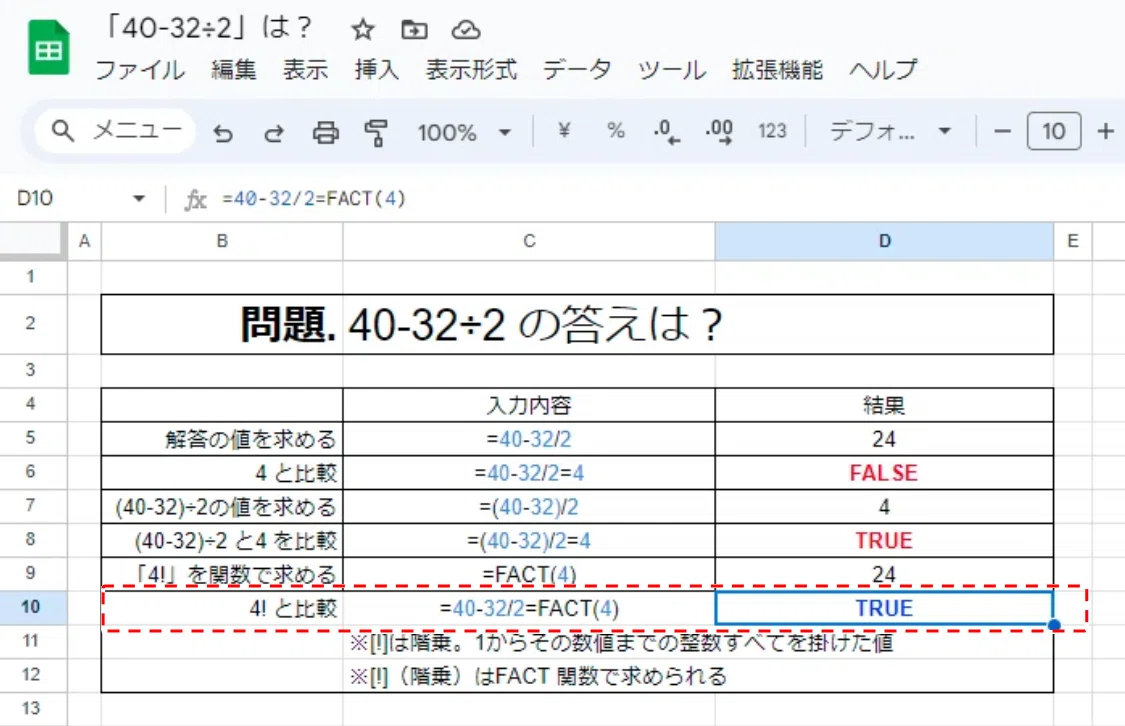The width and height of the screenshot is (1125, 726).
Task: Select column E header
Action: 1073,241
